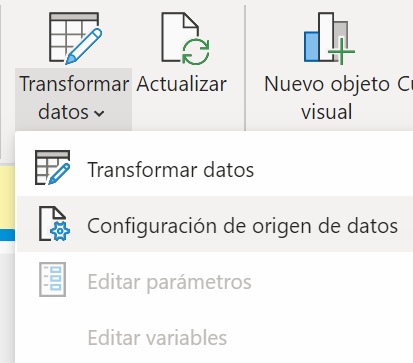Click the yellow notification bar at left edge
The image size is (413, 363).
(x=7, y=197)
